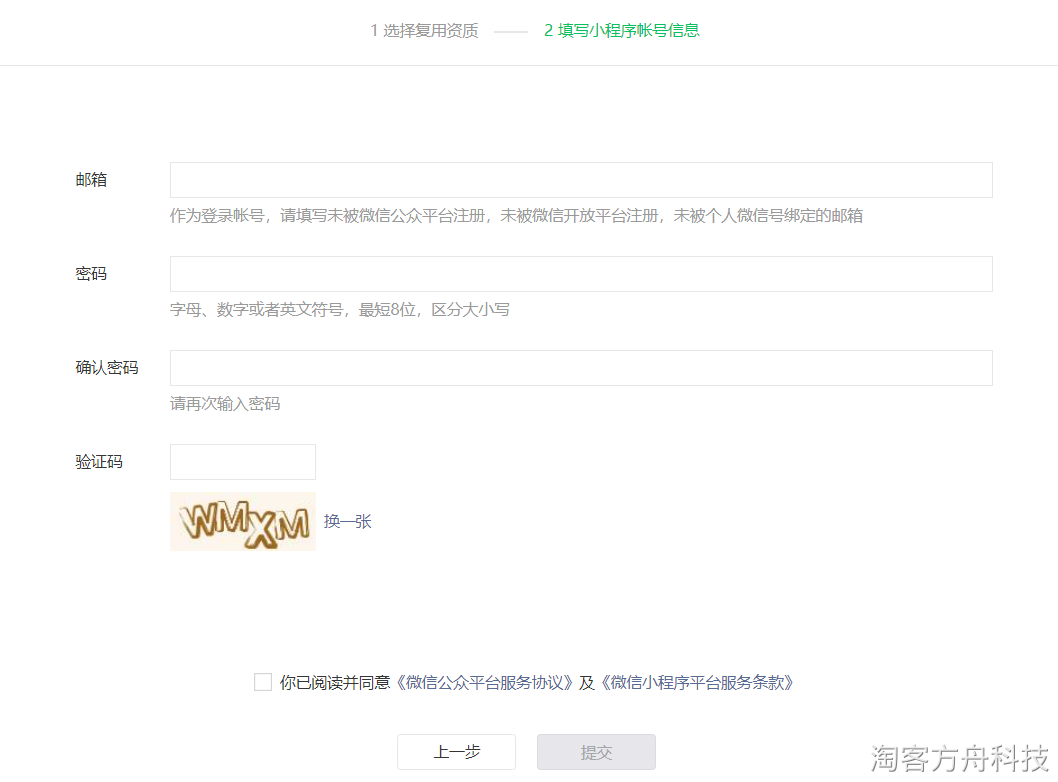Tick the 你已阅读并同意 agreement checkbox
This screenshot has height=782, width=1058.
coord(263,682)
